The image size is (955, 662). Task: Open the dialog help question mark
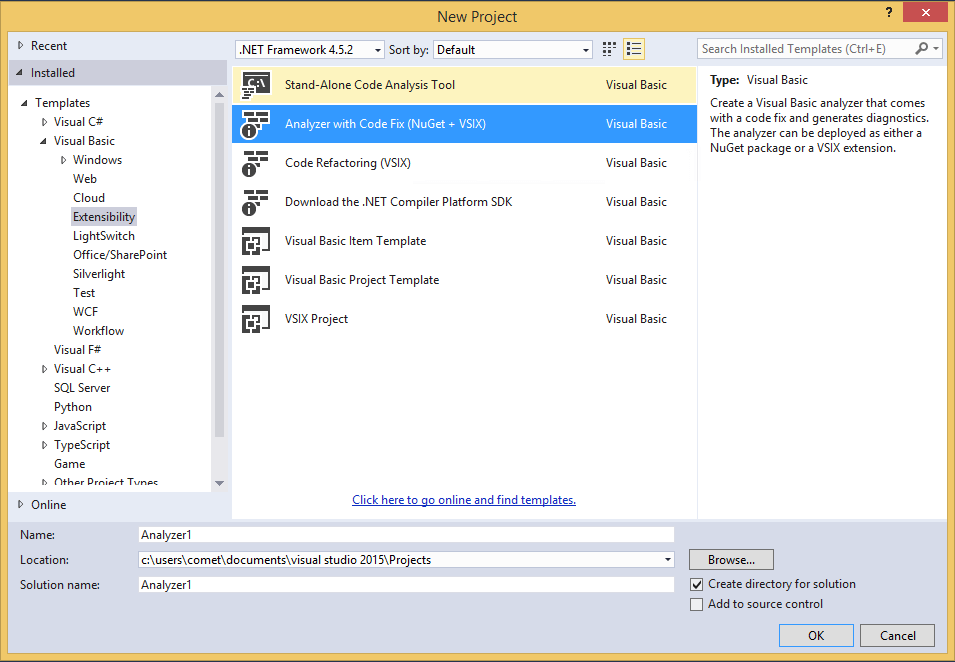point(889,12)
